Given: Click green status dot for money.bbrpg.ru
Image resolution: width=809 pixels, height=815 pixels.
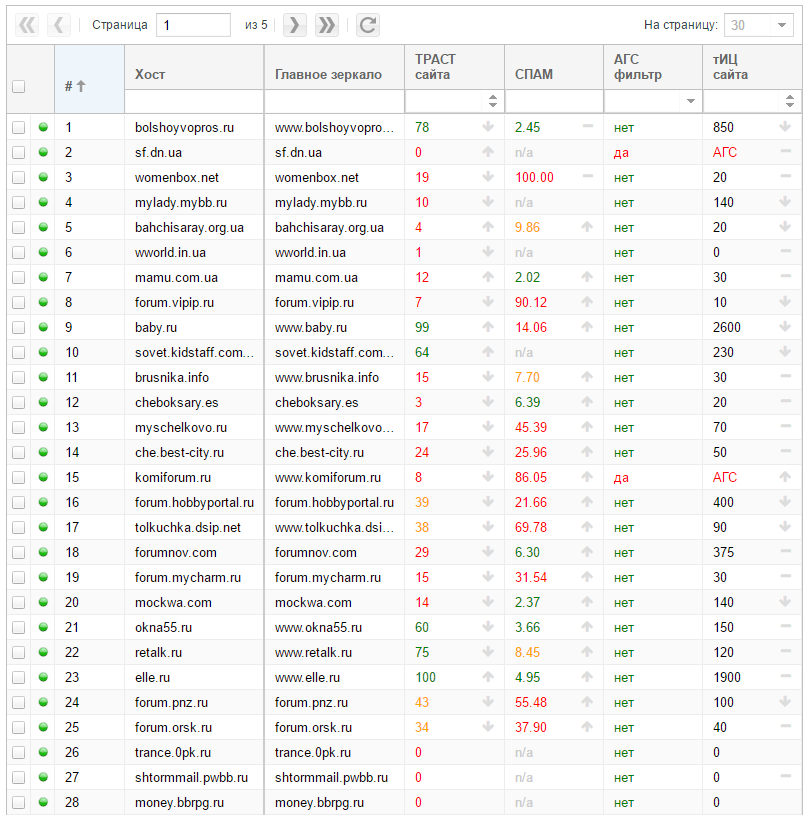Looking at the screenshot, I should (x=43, y=801).
